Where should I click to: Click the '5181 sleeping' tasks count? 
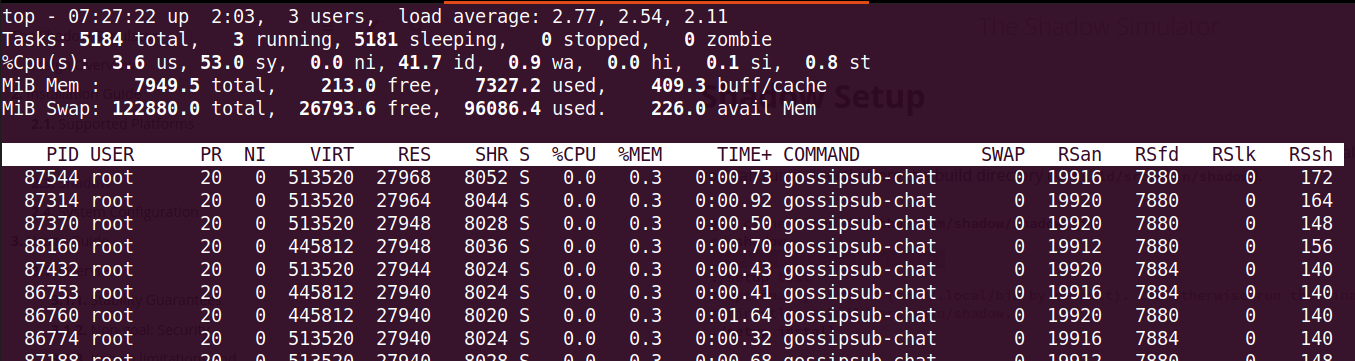tap(426, 40)
